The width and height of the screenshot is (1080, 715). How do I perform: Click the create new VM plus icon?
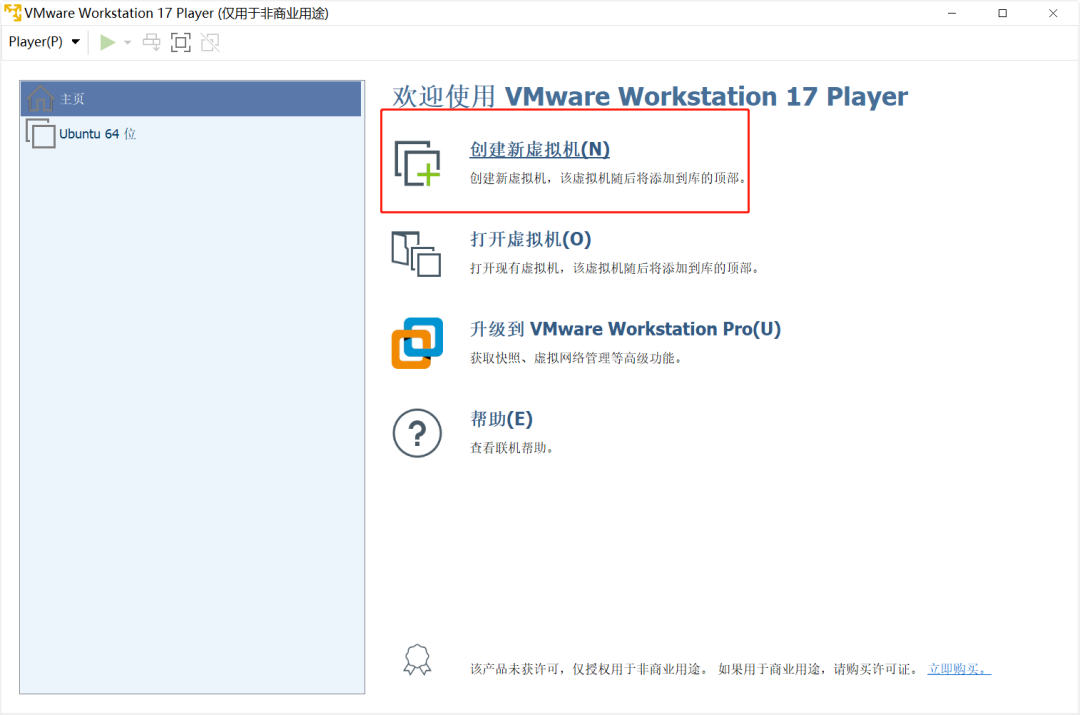pos(417,164)
